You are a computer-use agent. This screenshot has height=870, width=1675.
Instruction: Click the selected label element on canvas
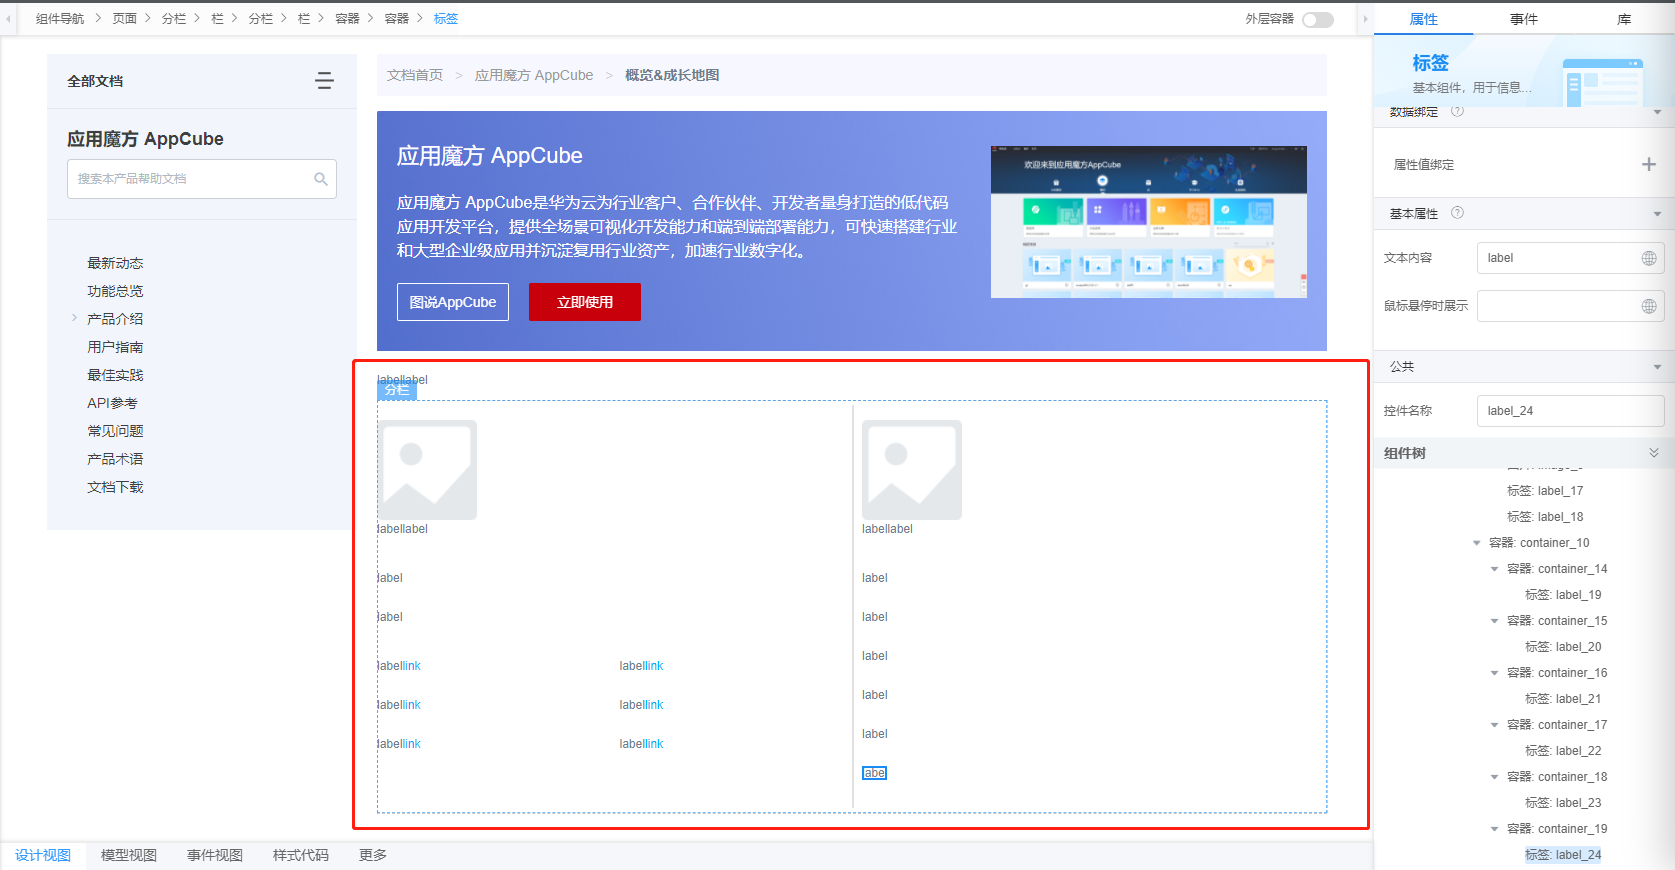point(874,773)
